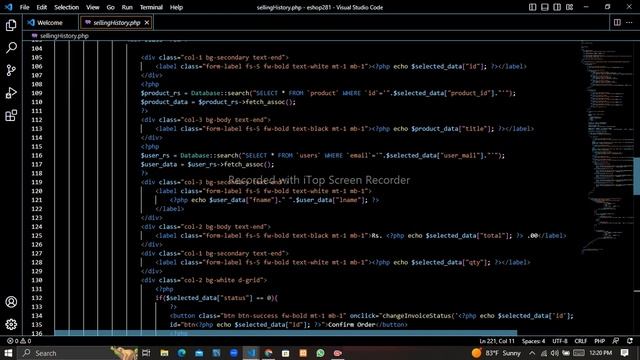Image resolution: width=640 pixels, height=360 pixels.
Task: Click line number 116 in gutter
Action: [37, 156]
